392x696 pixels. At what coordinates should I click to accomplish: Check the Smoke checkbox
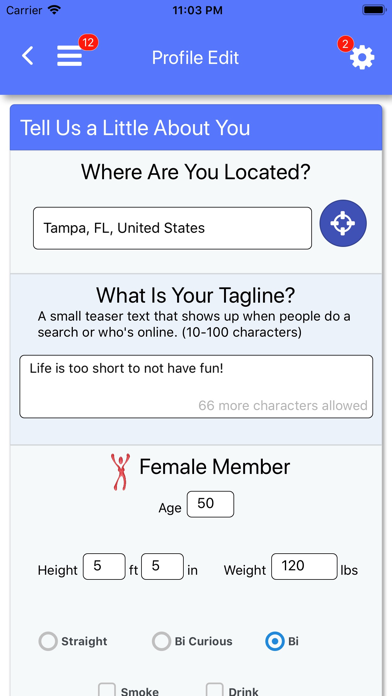107,690
